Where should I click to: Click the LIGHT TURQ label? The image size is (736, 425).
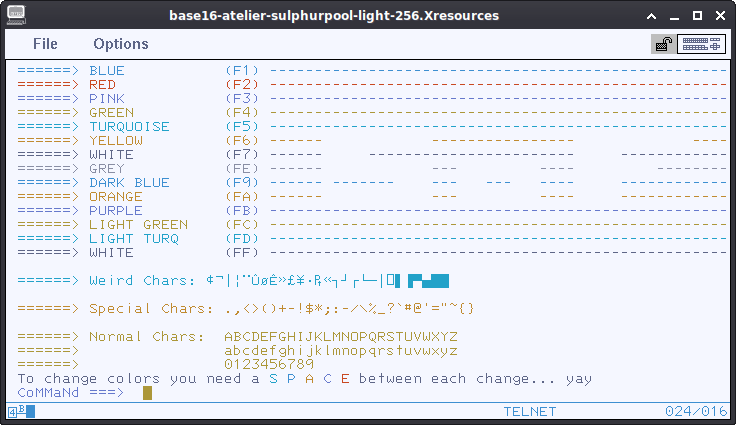[134, 239]
